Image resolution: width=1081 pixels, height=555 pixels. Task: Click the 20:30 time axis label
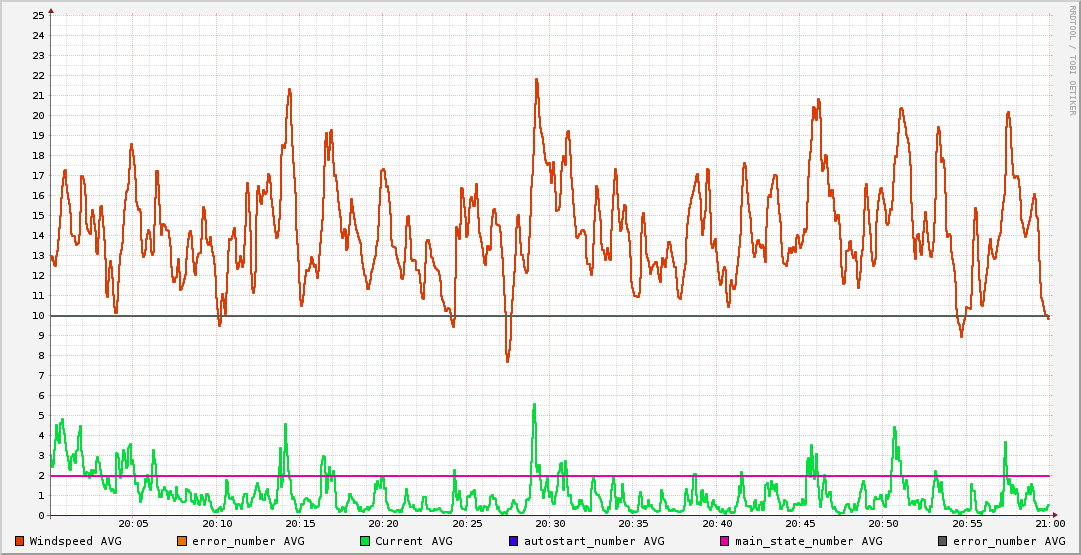click(x=550, y=523)
